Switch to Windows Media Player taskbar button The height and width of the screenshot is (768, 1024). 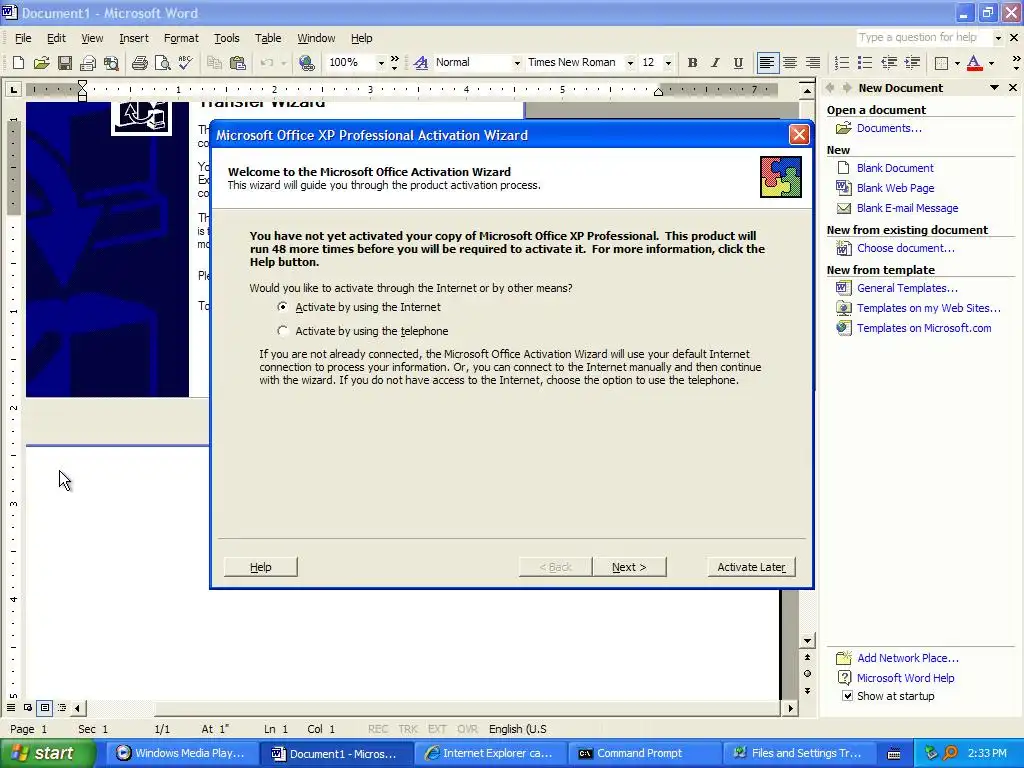click(182, 753)
